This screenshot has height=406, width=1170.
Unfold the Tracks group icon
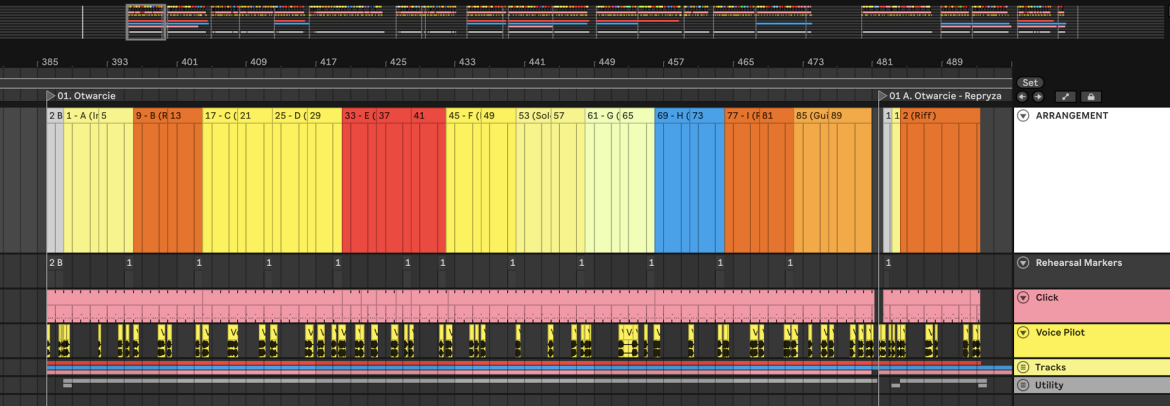(x=1023, y=367)
